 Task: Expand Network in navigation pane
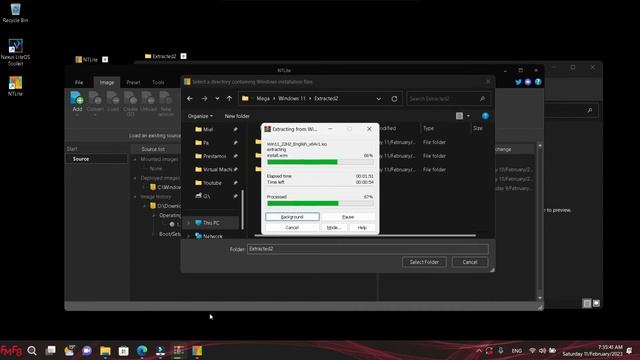click(189, 236)
